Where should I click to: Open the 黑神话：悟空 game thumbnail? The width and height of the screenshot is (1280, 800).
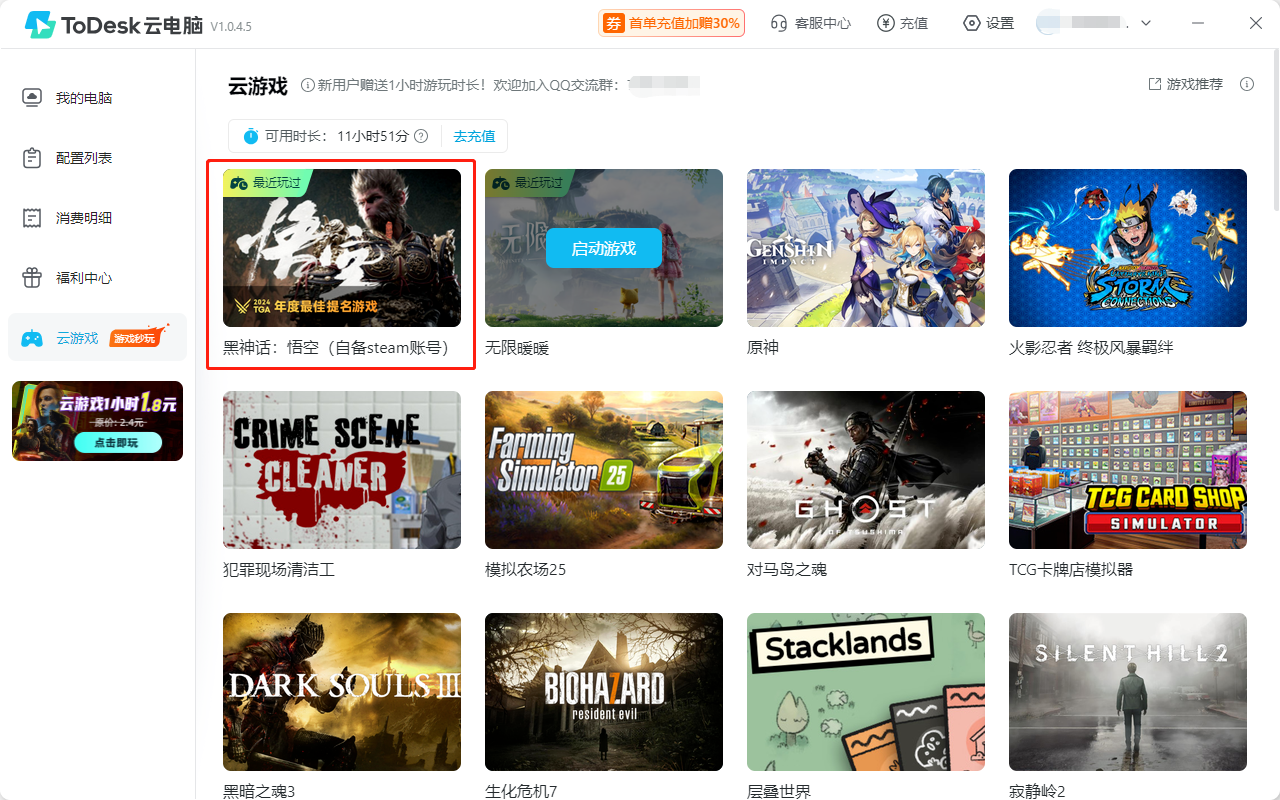coord(342,248)
